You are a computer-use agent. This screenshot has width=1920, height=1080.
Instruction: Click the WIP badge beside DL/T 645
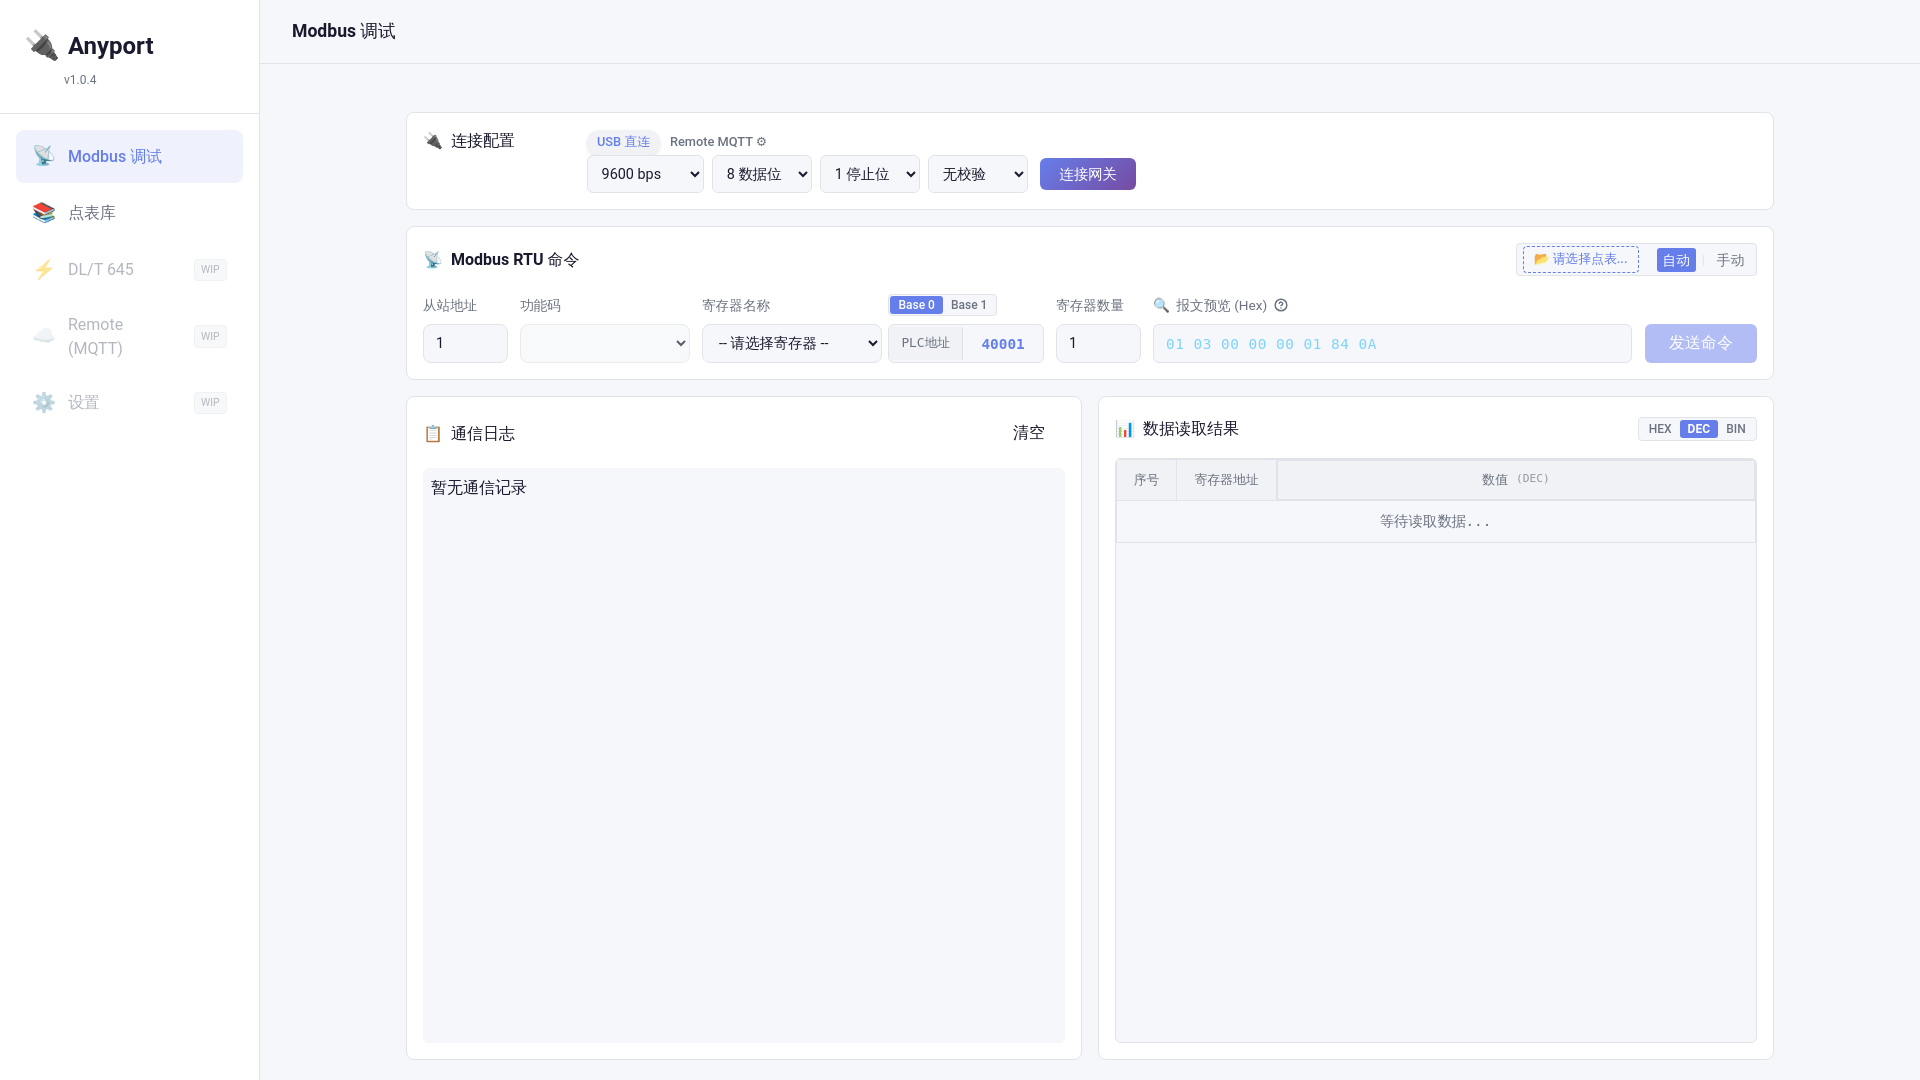210,270
